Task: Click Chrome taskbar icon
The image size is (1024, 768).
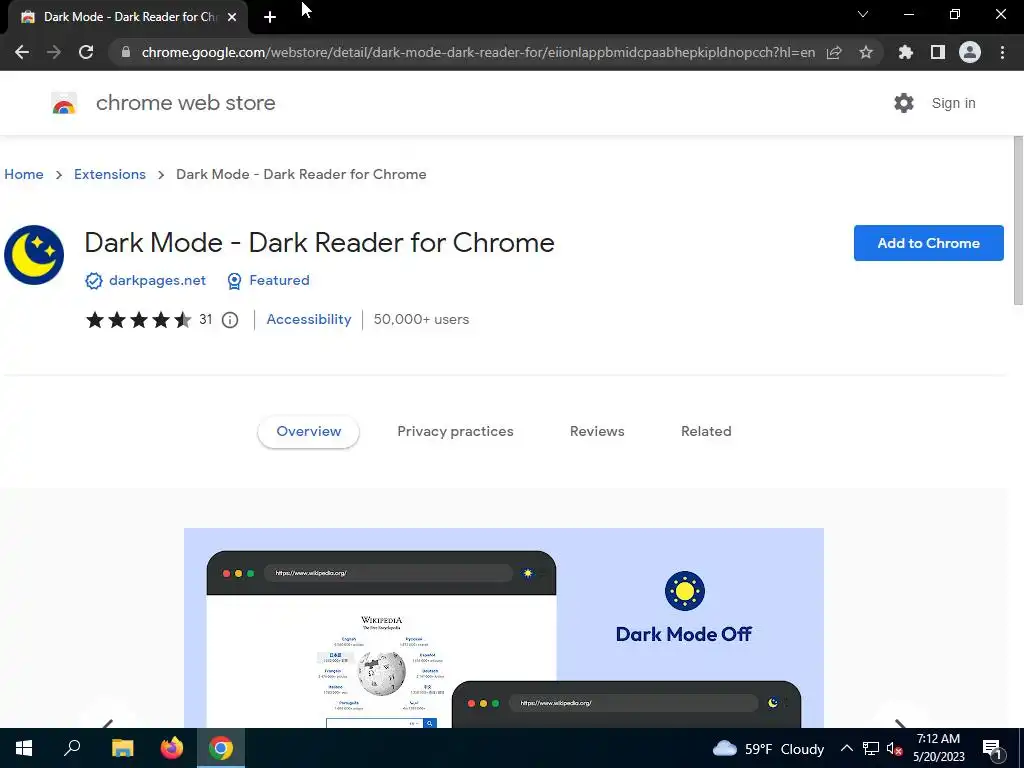Action: 221,748
